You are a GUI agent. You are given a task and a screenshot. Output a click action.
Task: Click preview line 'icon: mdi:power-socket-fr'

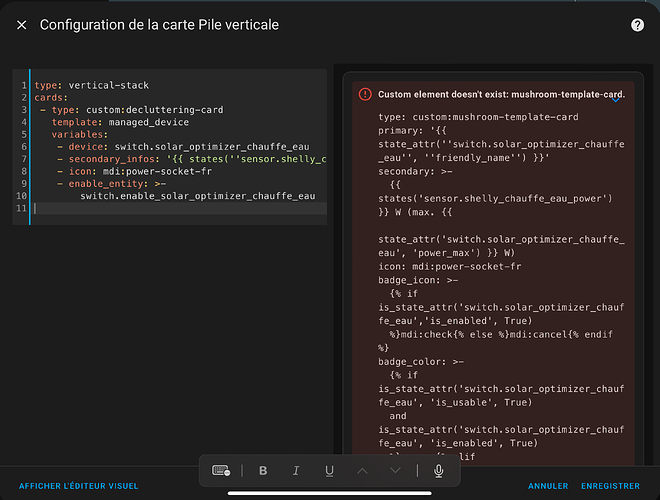point(450,266)
